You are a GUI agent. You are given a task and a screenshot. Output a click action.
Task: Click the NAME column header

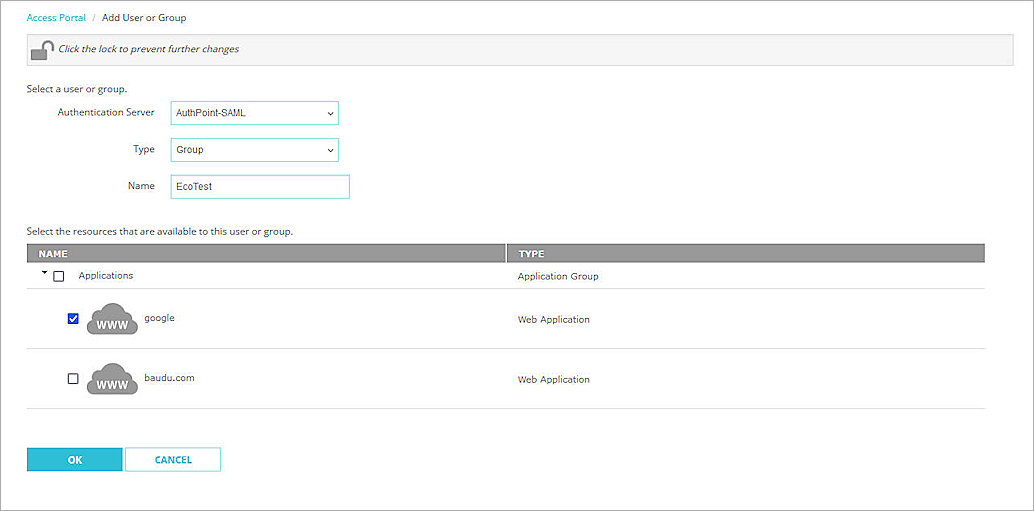[x=266, y=253]
